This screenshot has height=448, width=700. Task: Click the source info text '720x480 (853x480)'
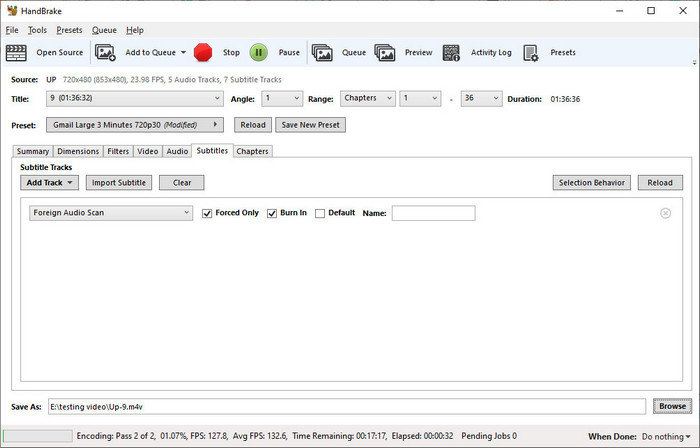click(x=95, y=79)
